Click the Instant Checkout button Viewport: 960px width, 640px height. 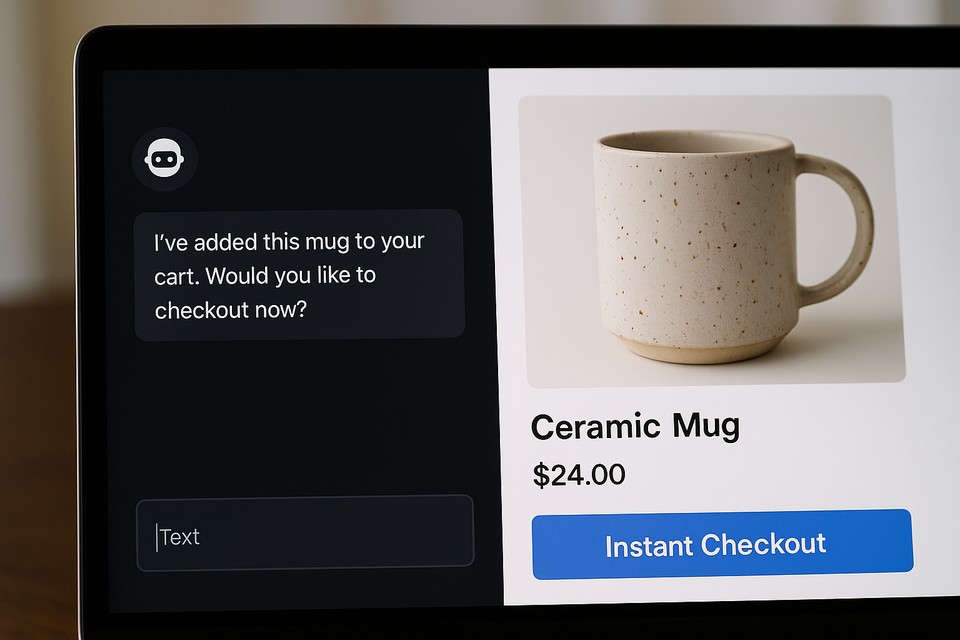pos(722,544)
